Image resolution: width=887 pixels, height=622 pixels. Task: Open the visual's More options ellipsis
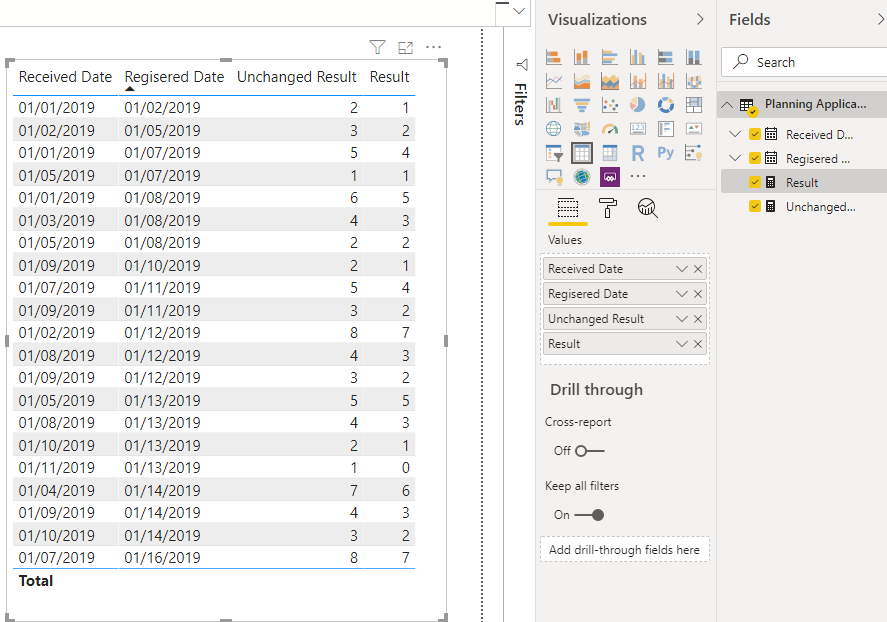pos(433,47)
